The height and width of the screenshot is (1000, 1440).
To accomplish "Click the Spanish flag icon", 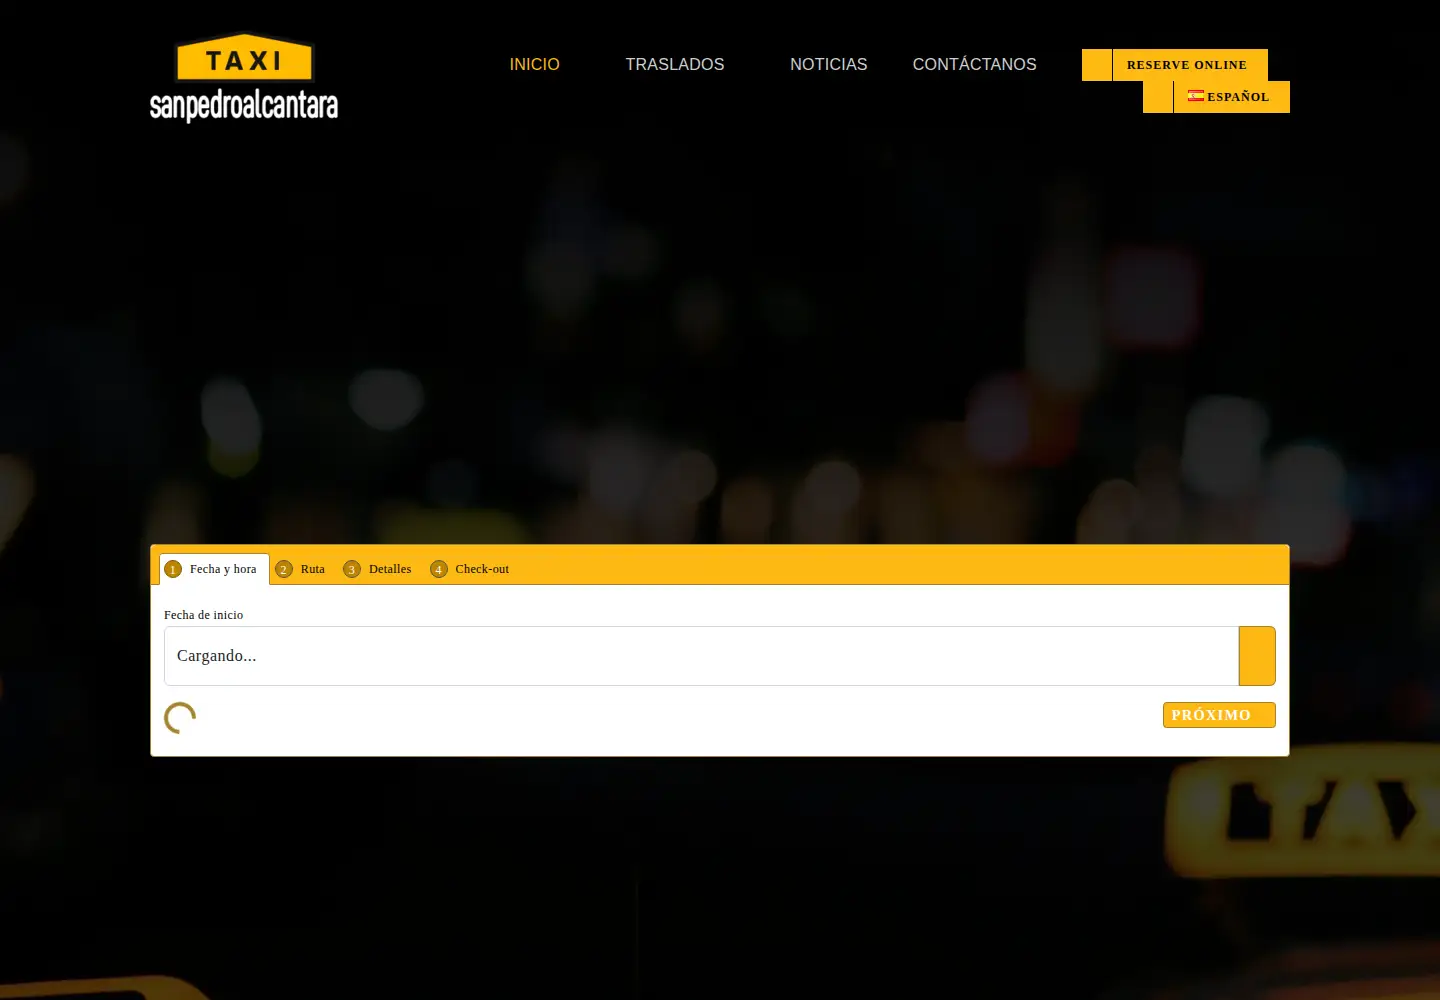I will pos(1196,96).
